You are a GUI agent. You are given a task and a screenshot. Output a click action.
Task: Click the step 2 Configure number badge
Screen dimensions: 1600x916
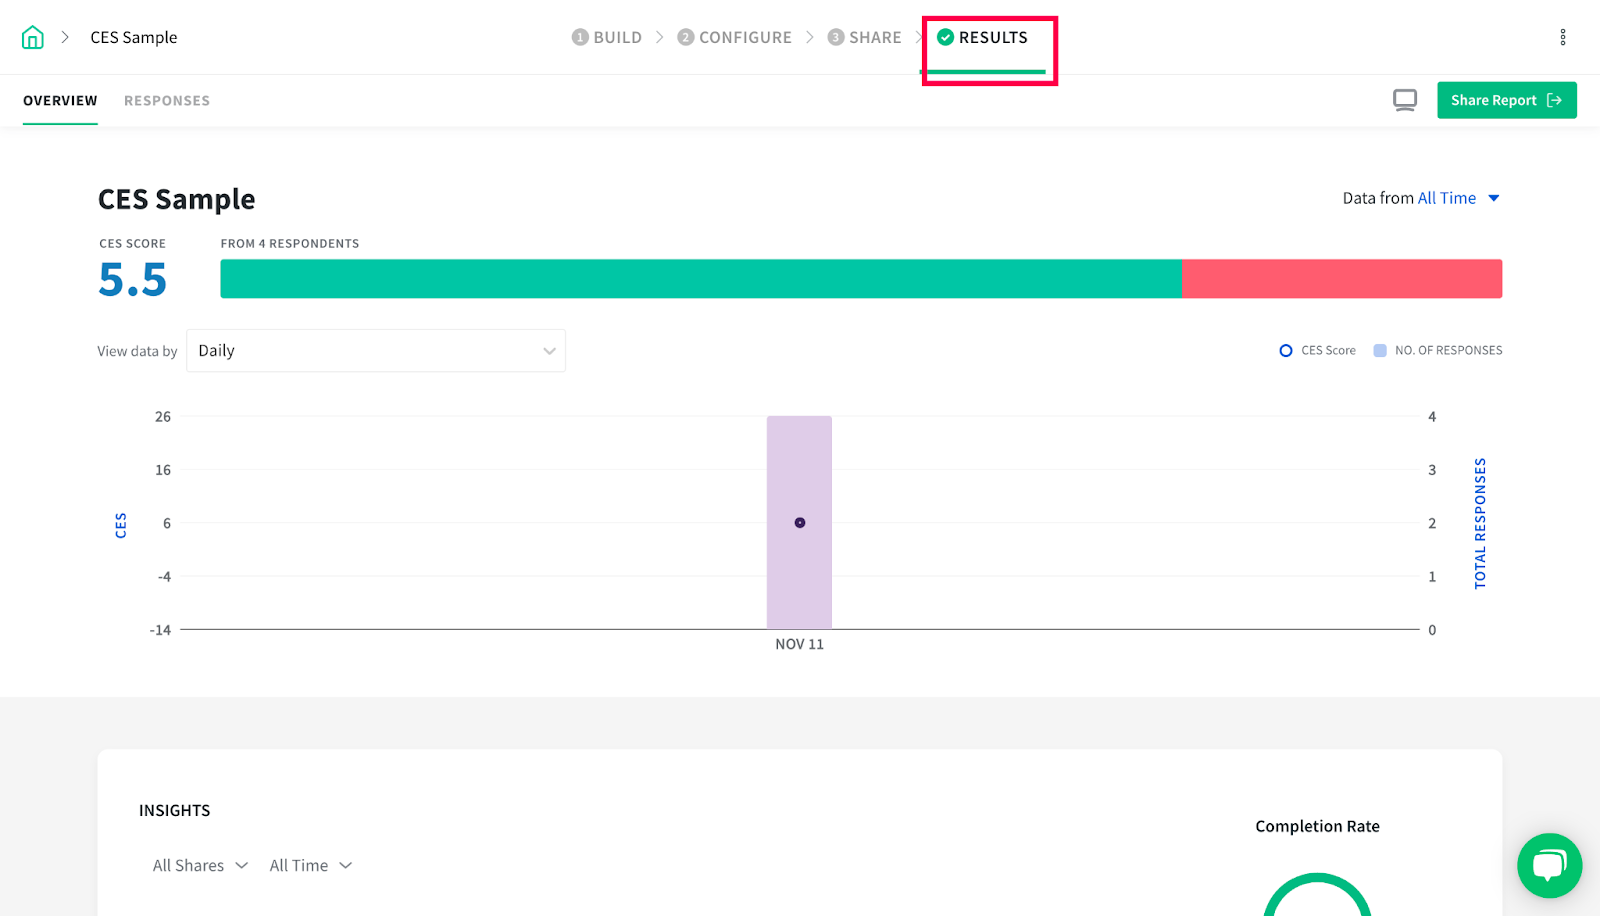click(x=685, y=37)
